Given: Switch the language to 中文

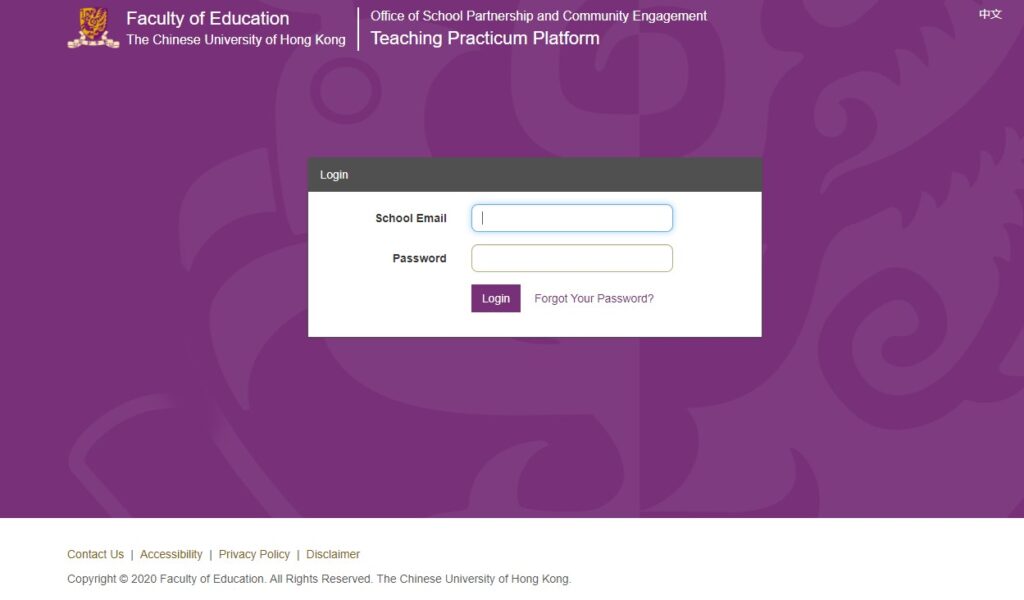Looking at the screenshot, I should point(990,14).
